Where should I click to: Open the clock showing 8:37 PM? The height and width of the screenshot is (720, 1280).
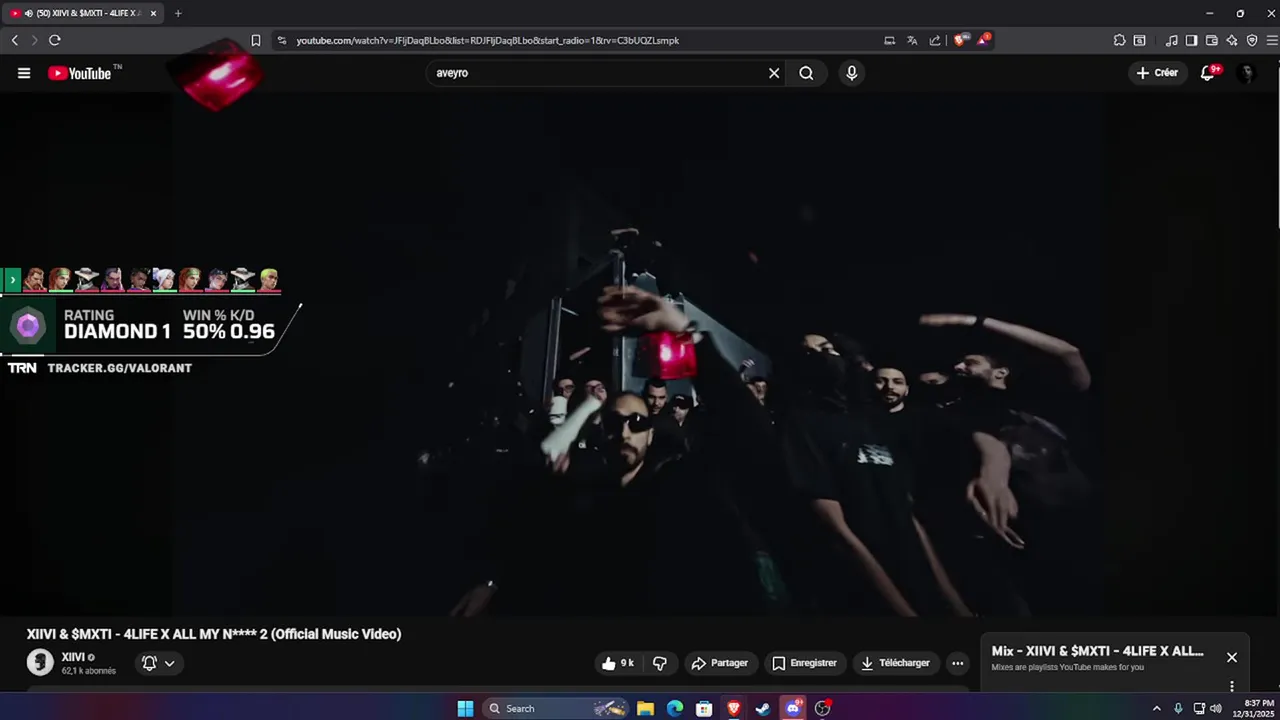coord(1253,708)
